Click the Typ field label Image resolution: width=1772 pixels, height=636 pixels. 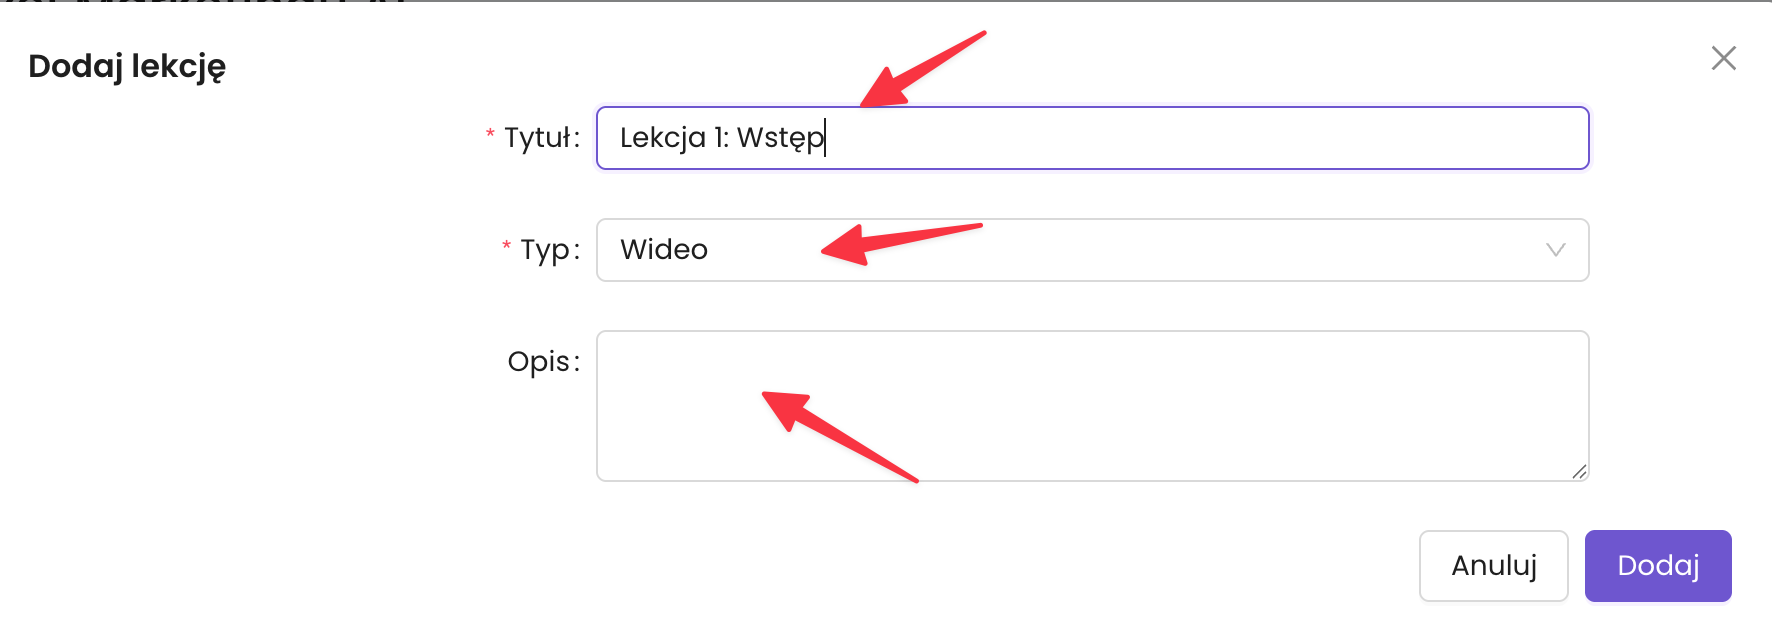point(549,250)
